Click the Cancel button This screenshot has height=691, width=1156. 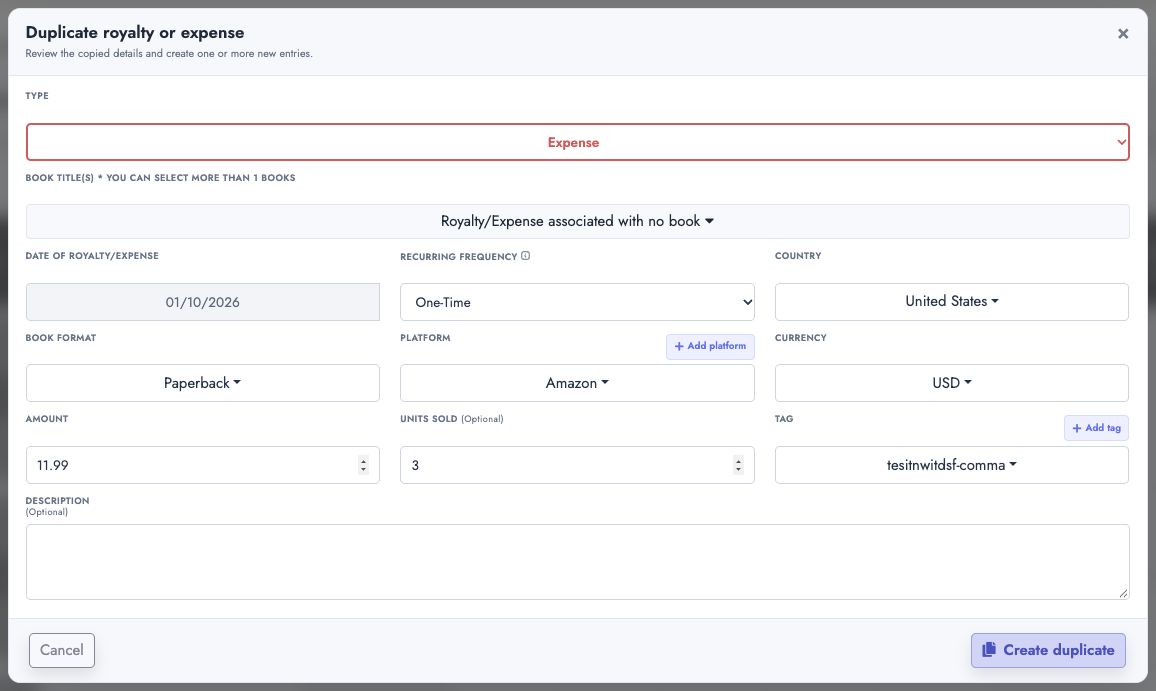click(62, 650)
